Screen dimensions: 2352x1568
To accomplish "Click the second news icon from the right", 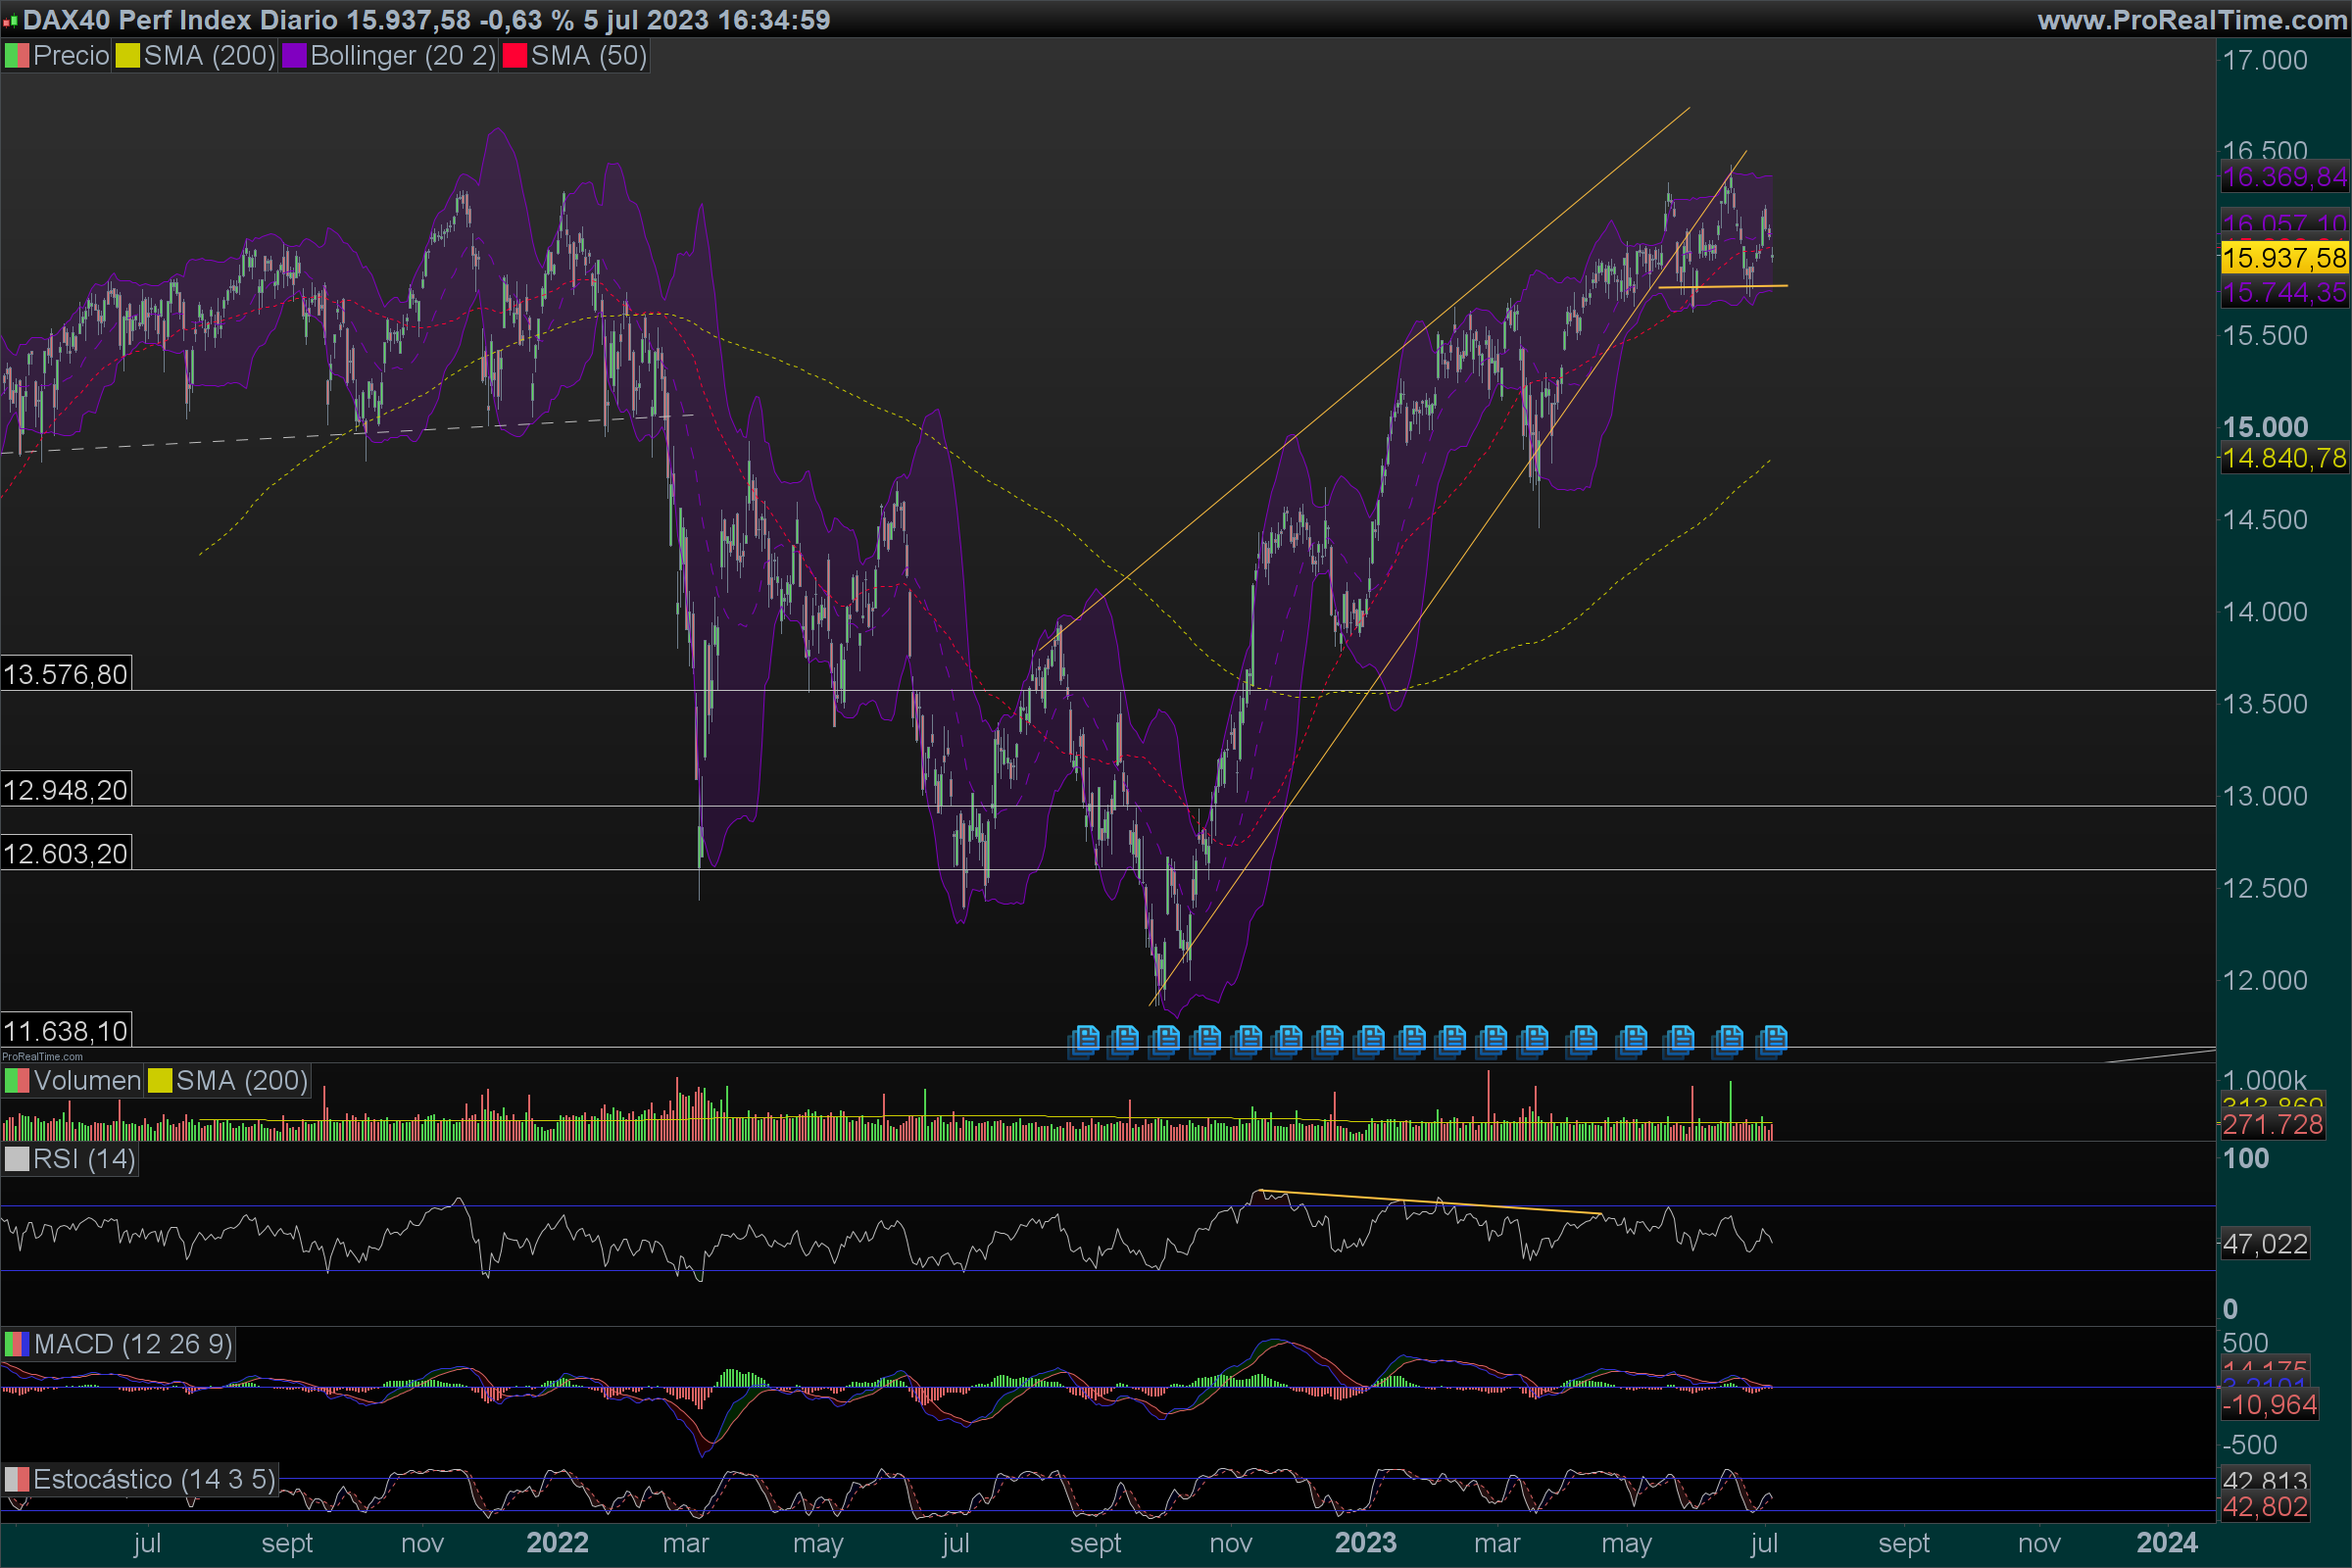I will (1729, 1040).
